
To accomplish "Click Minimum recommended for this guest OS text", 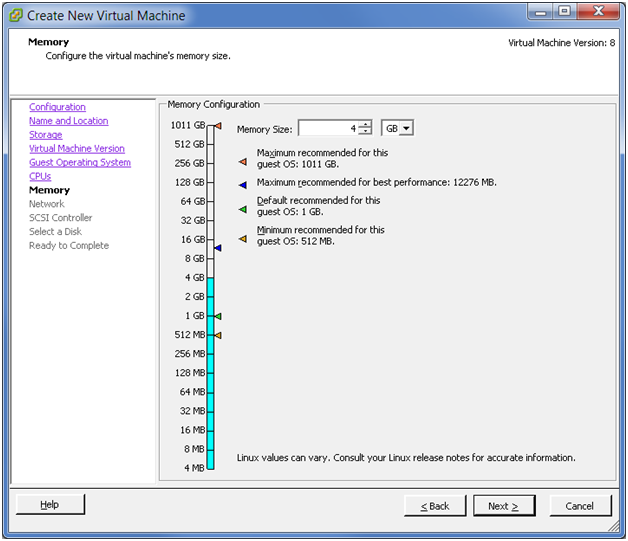I will pos(320,235).
